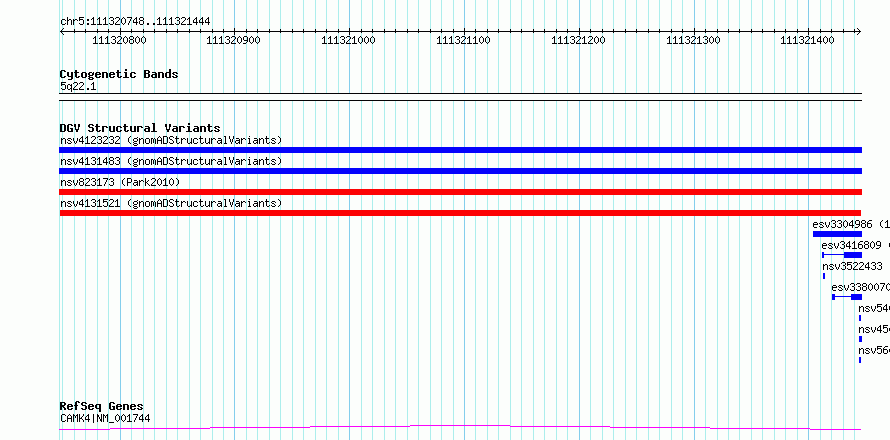Viewport: 890px width, 440px height.
Task: Select the small blue mark under nsv3522433
Action: (824, 276)
